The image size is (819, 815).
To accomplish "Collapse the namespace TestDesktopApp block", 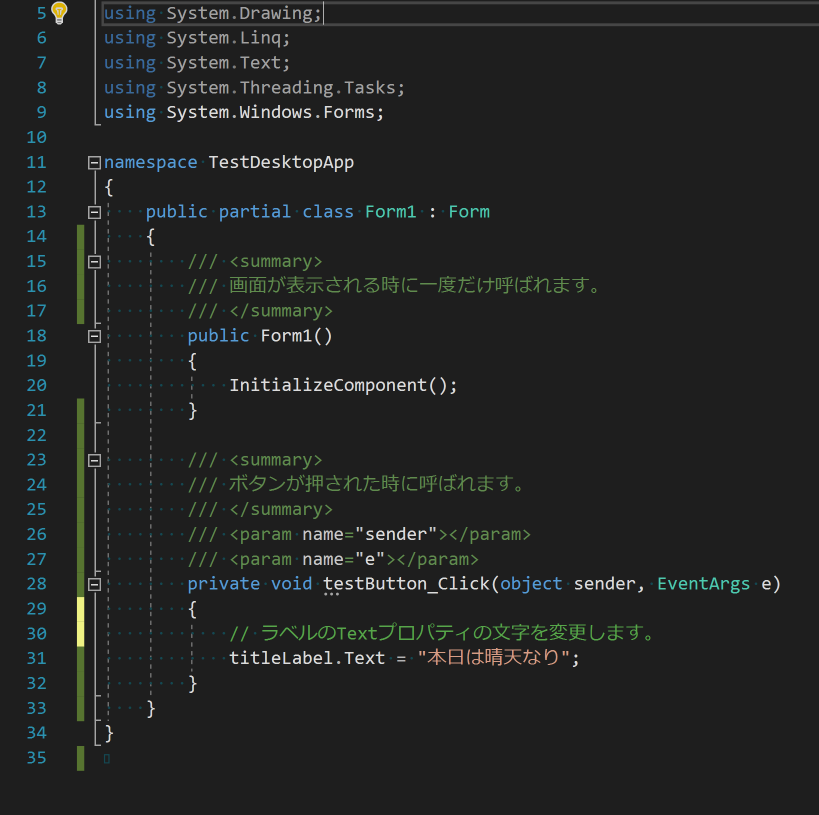I will tap(94, 163).
